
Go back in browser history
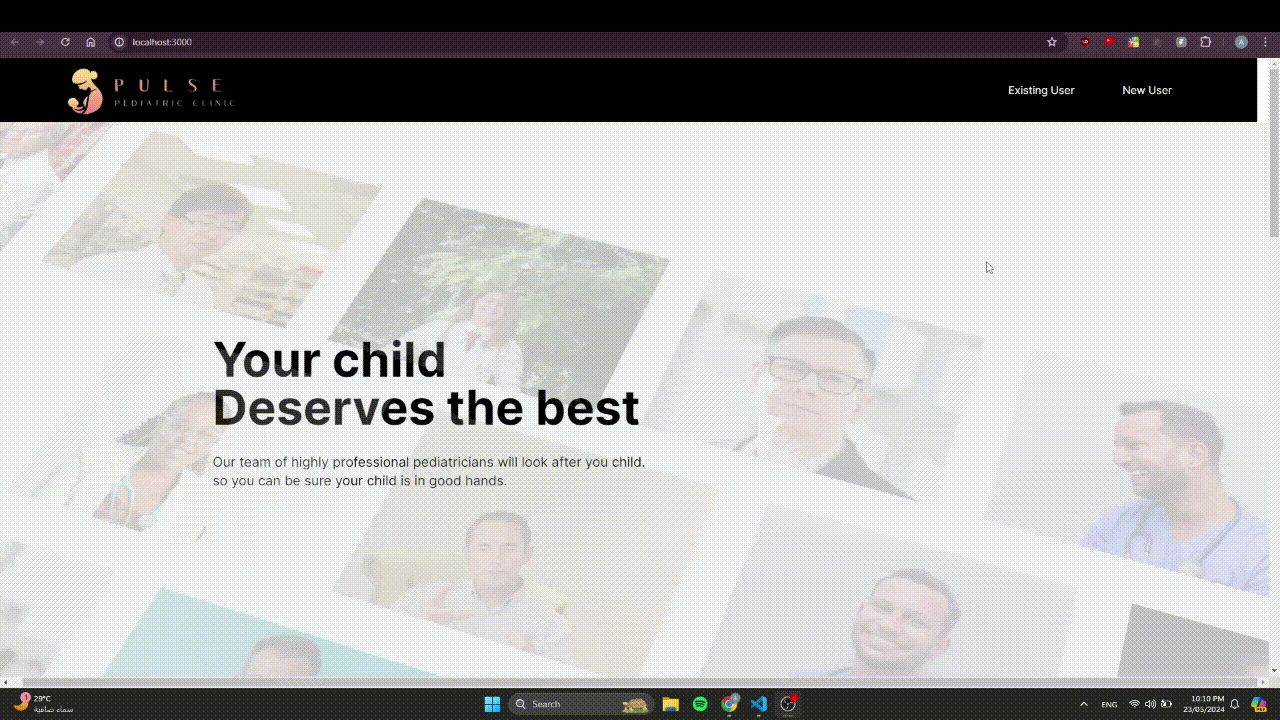(x=14, y=42)
